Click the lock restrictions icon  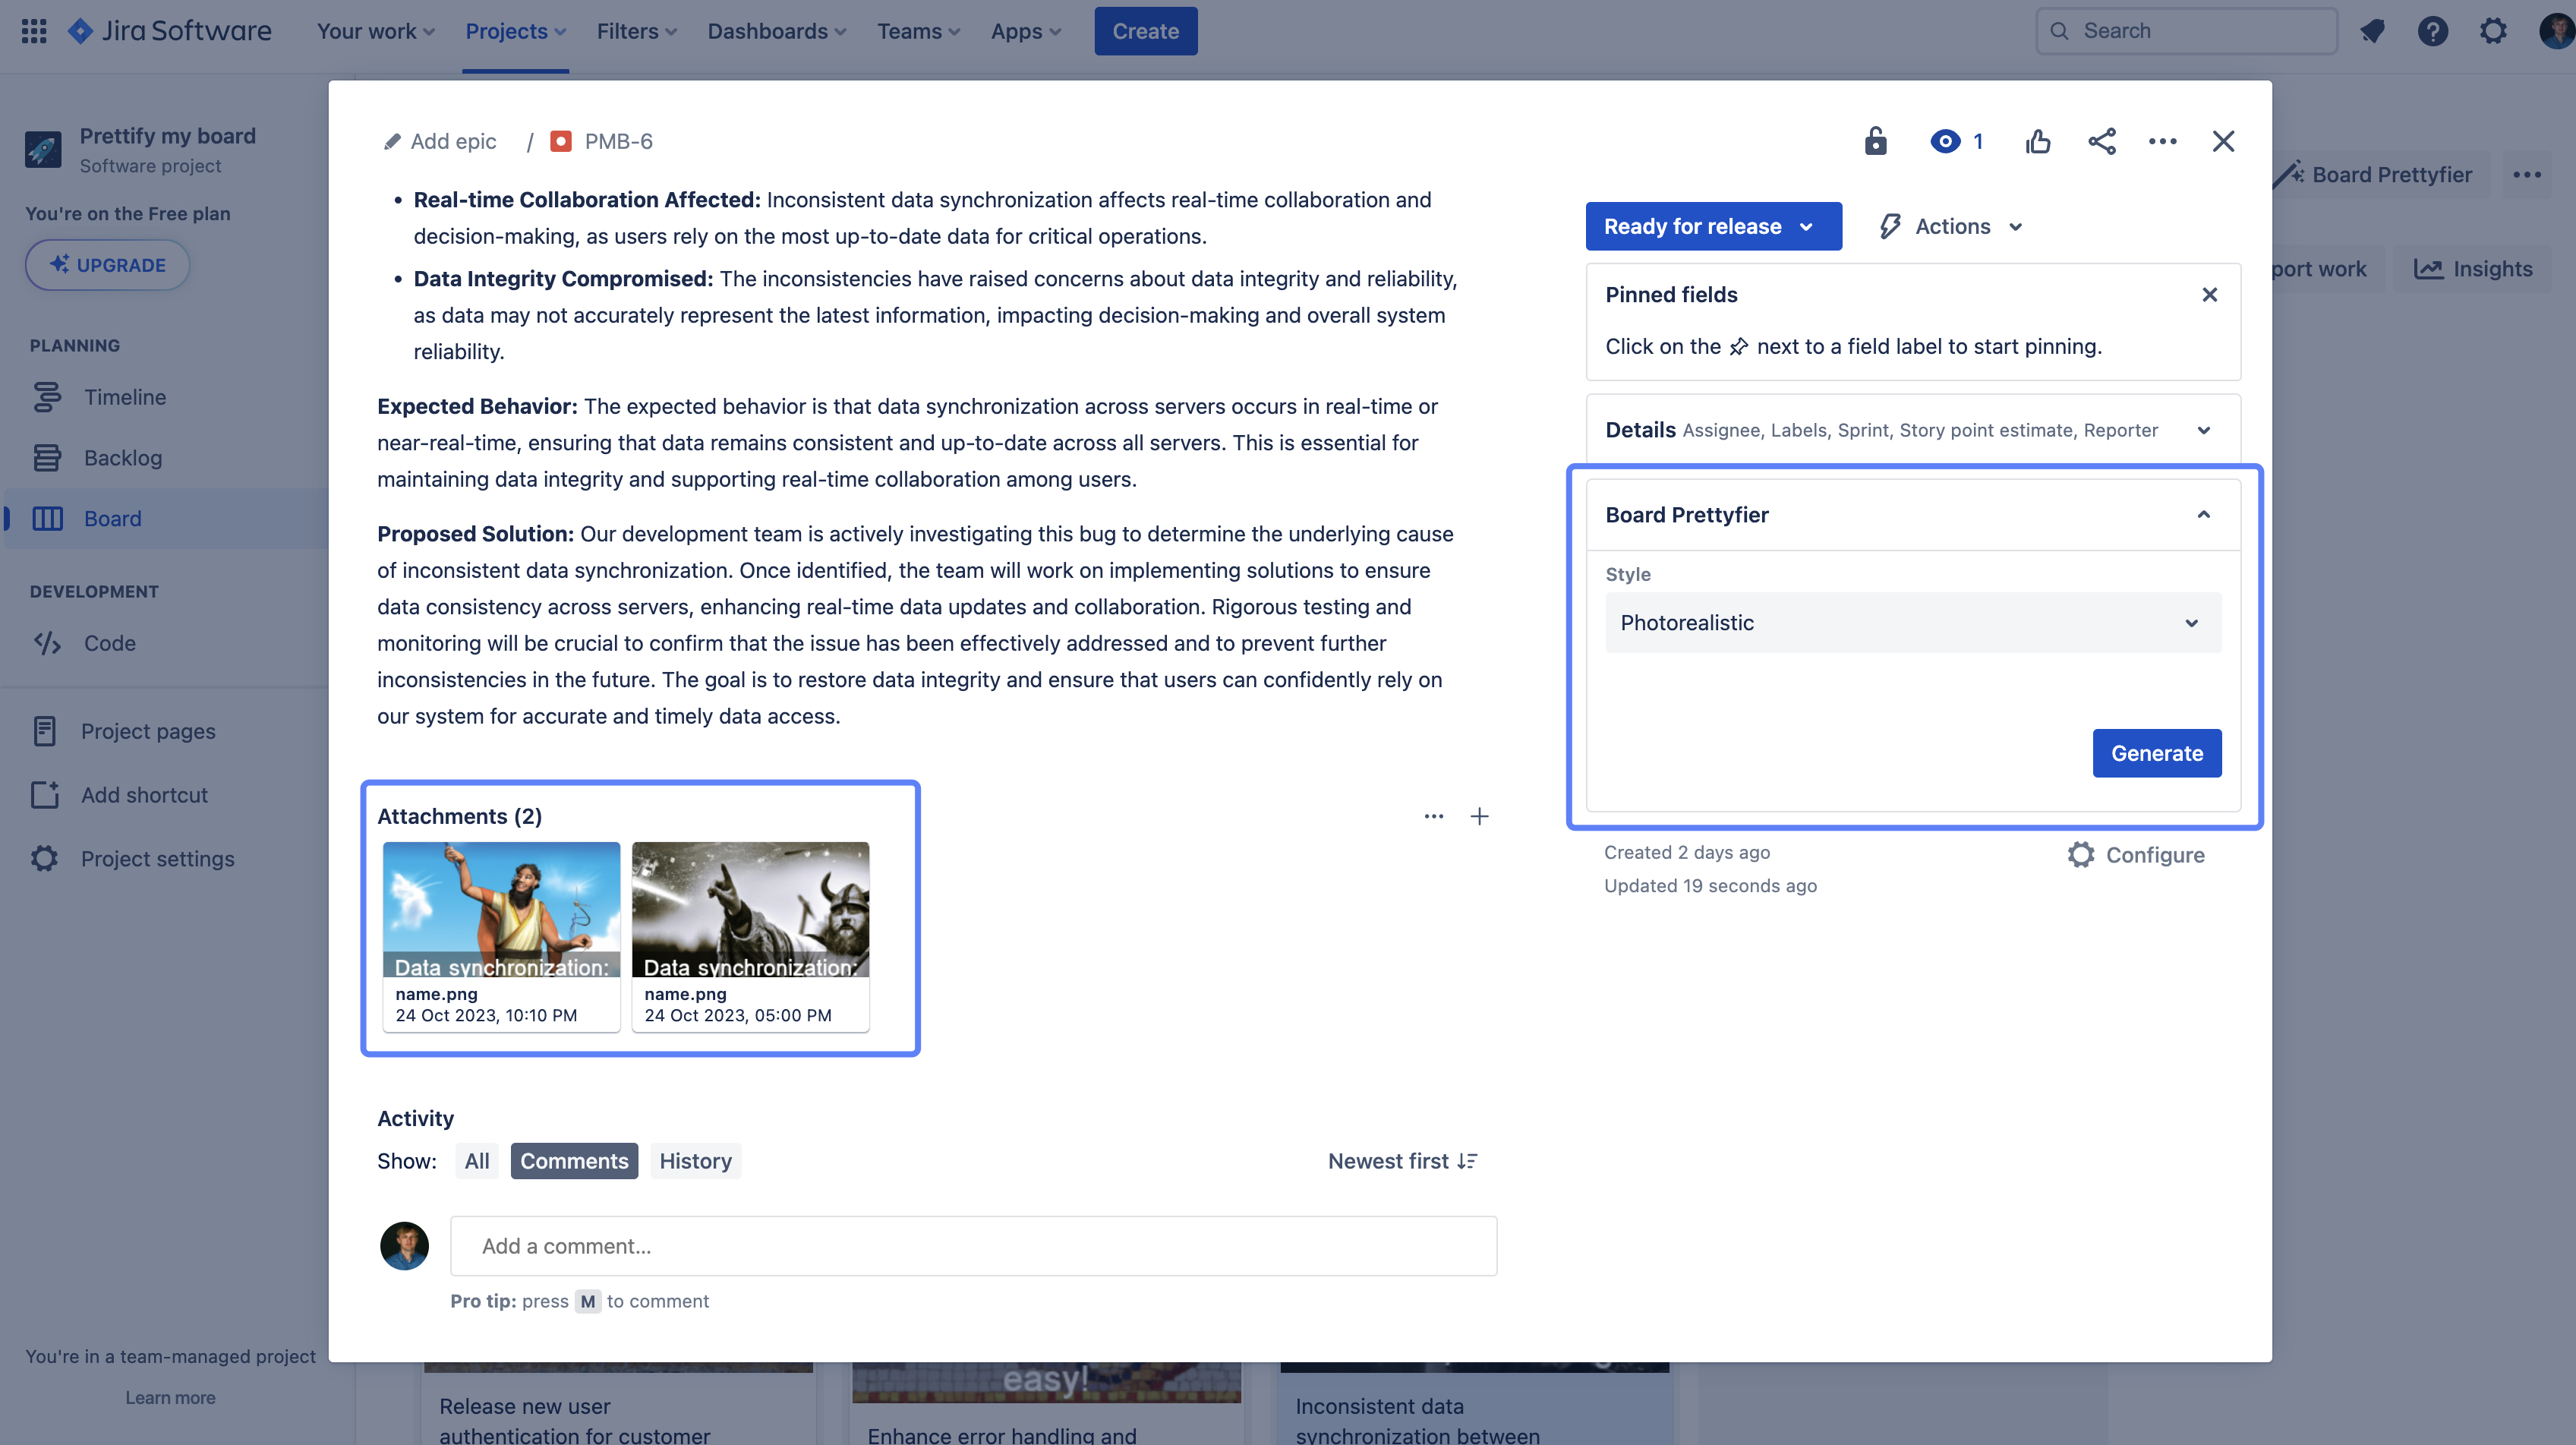[1875, 141]
